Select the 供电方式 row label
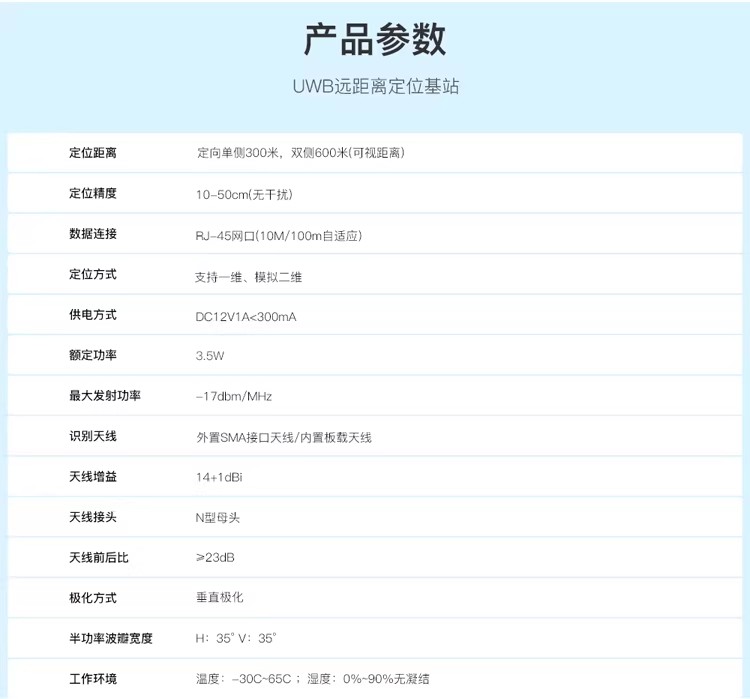This screenshot has width=750, height=699. click(x=93, y=315)
